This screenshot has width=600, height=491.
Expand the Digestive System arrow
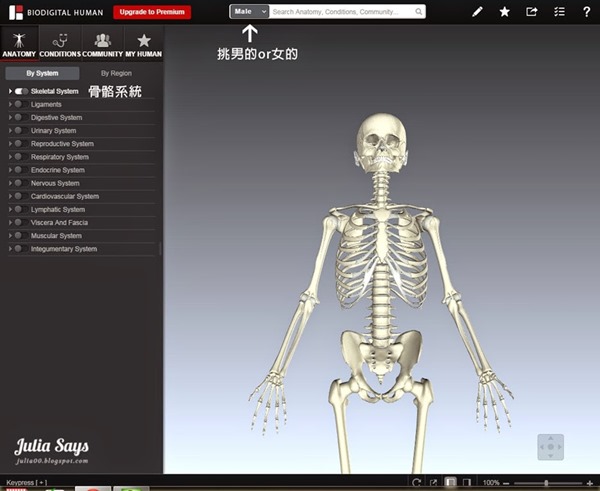10,117
